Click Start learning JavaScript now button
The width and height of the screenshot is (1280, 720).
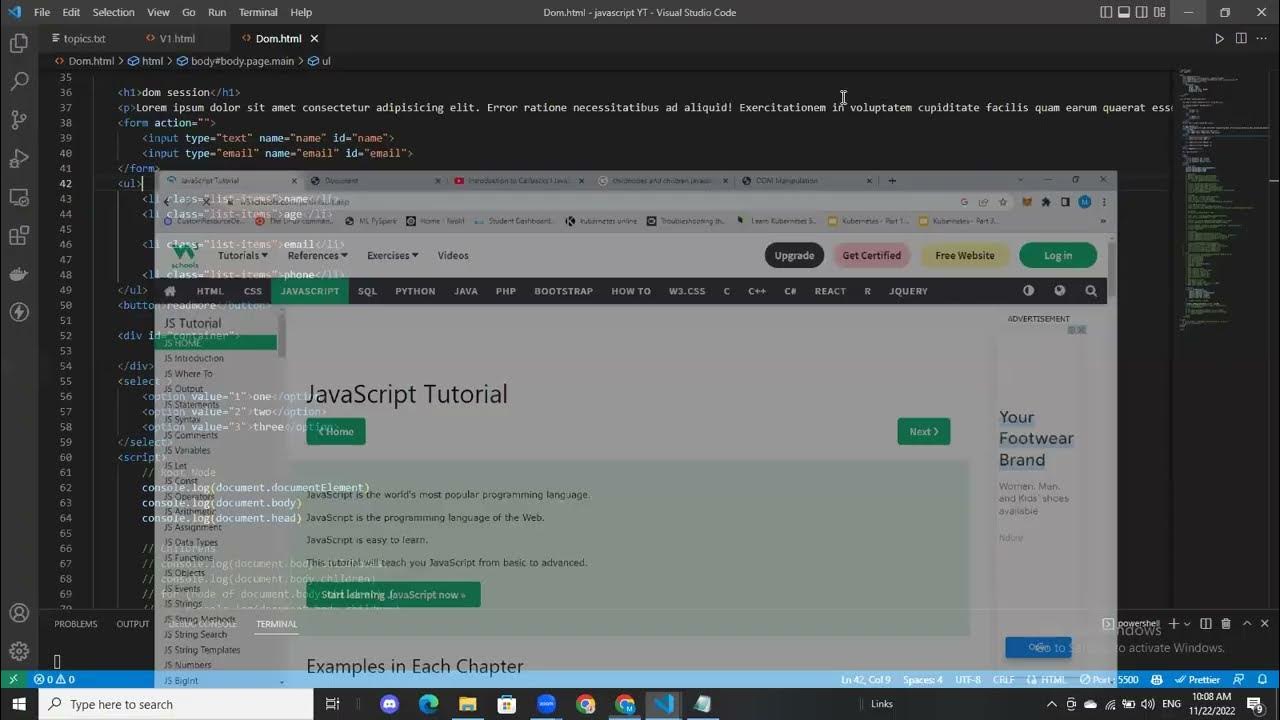pos(393,594)
